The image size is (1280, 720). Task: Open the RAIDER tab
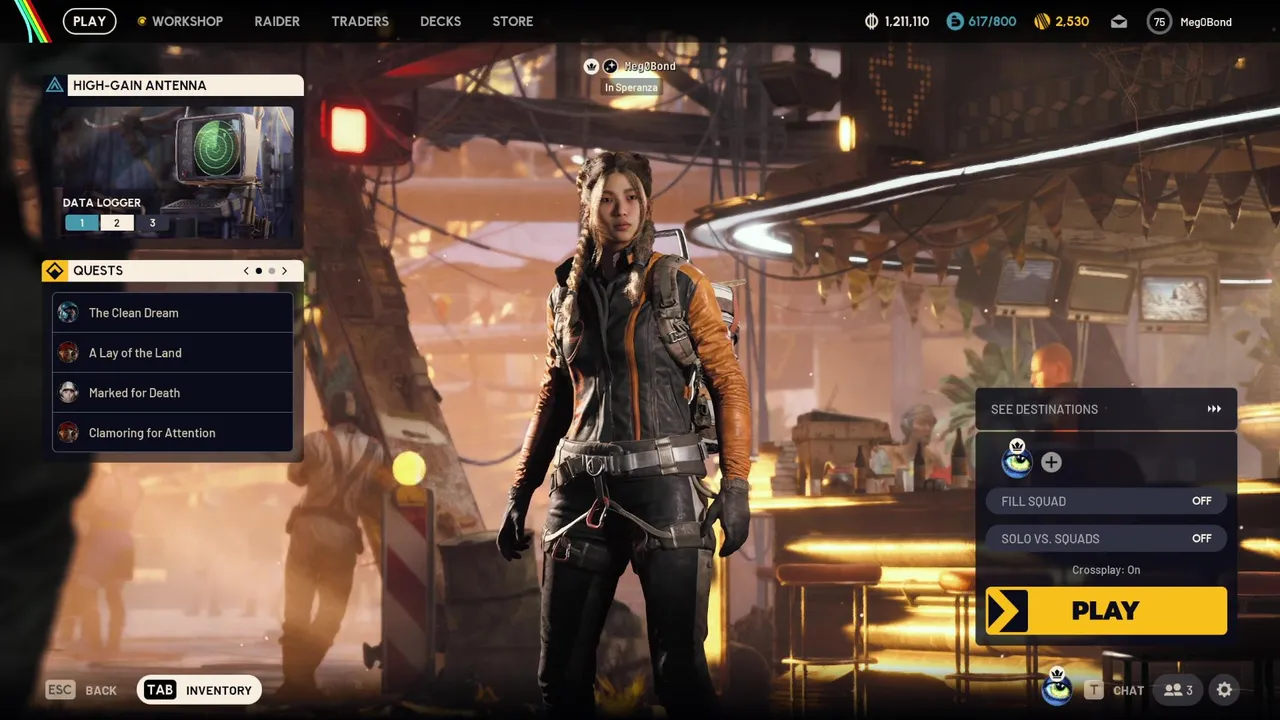tap(277, 21)
